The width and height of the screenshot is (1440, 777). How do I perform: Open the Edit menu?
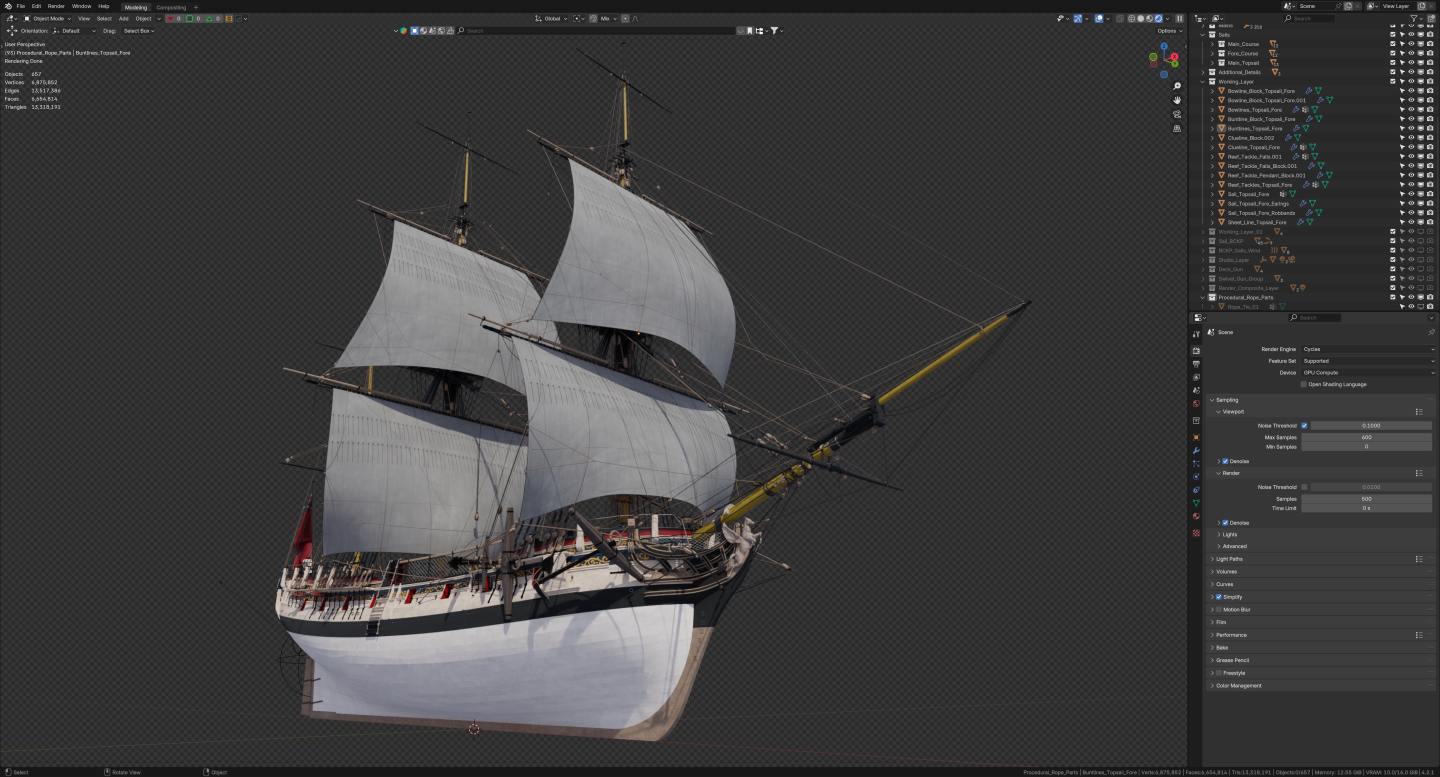(x=36, y=6)
